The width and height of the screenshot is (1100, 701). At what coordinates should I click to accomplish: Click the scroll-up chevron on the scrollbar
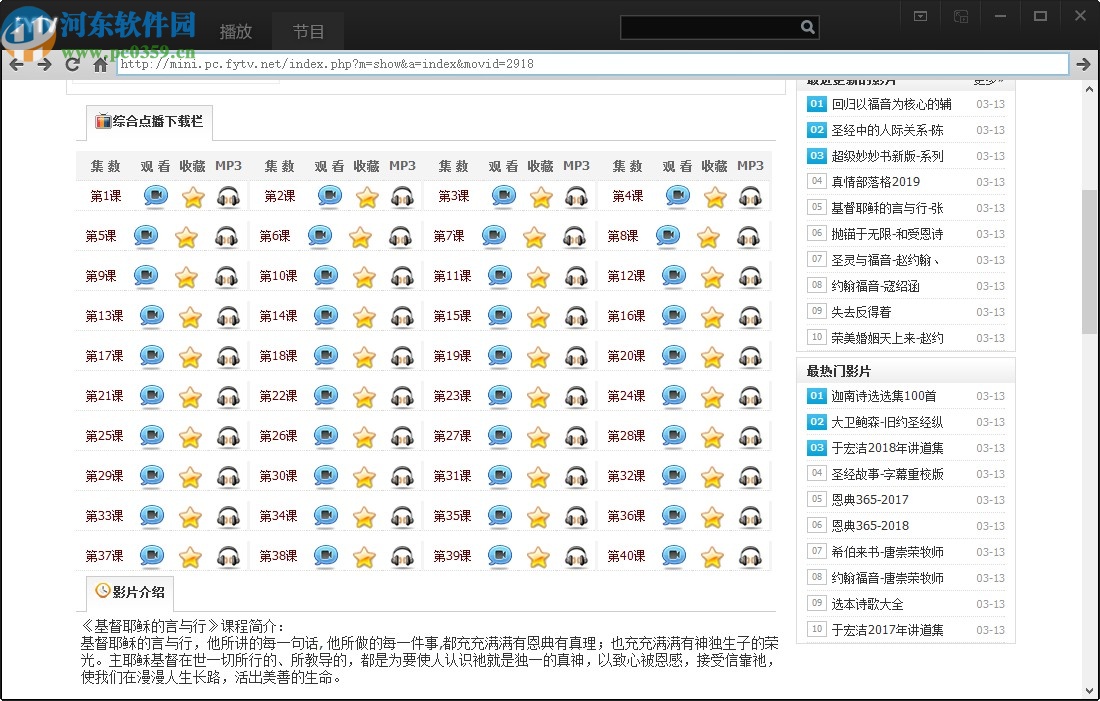1089,88
